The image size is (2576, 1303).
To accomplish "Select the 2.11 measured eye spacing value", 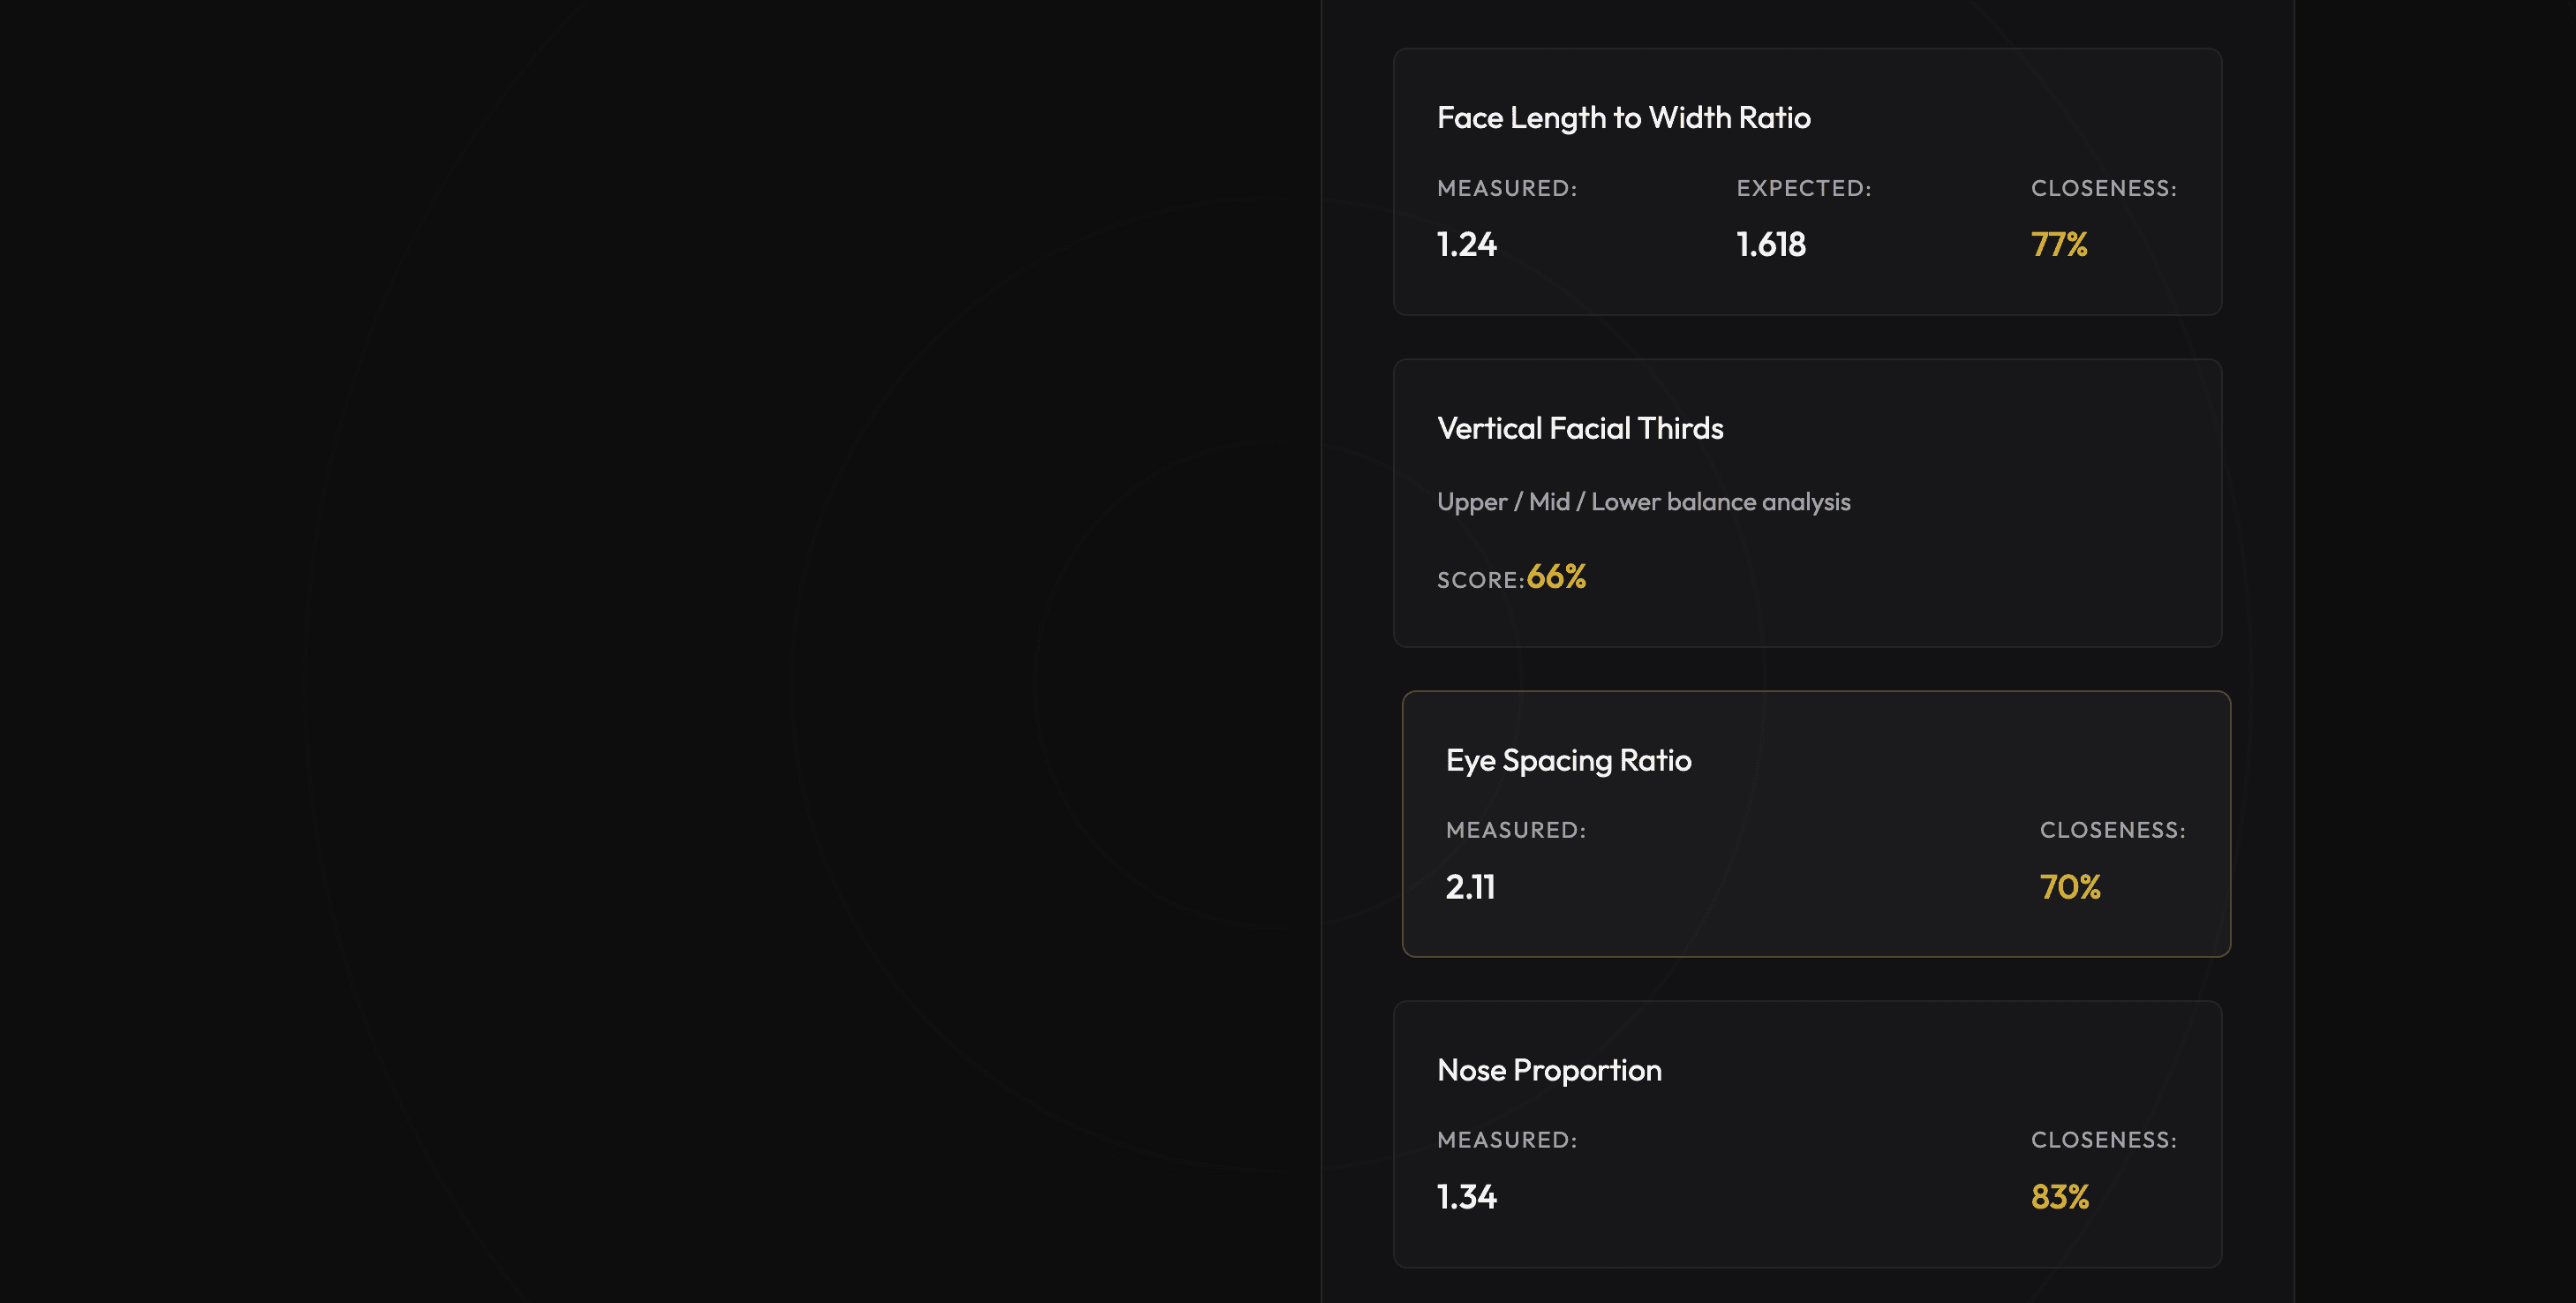I will click(x=1470, y=887).
